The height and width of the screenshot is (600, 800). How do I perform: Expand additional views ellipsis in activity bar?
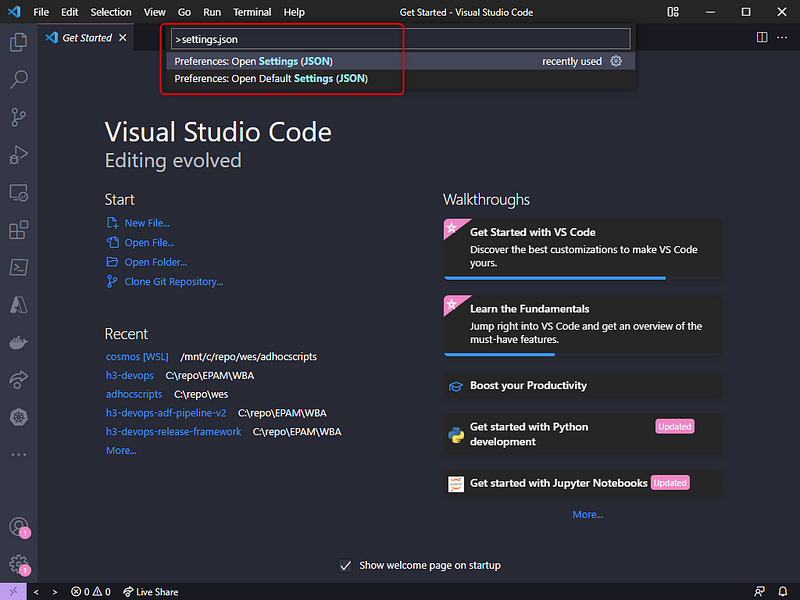click(18, 454)
